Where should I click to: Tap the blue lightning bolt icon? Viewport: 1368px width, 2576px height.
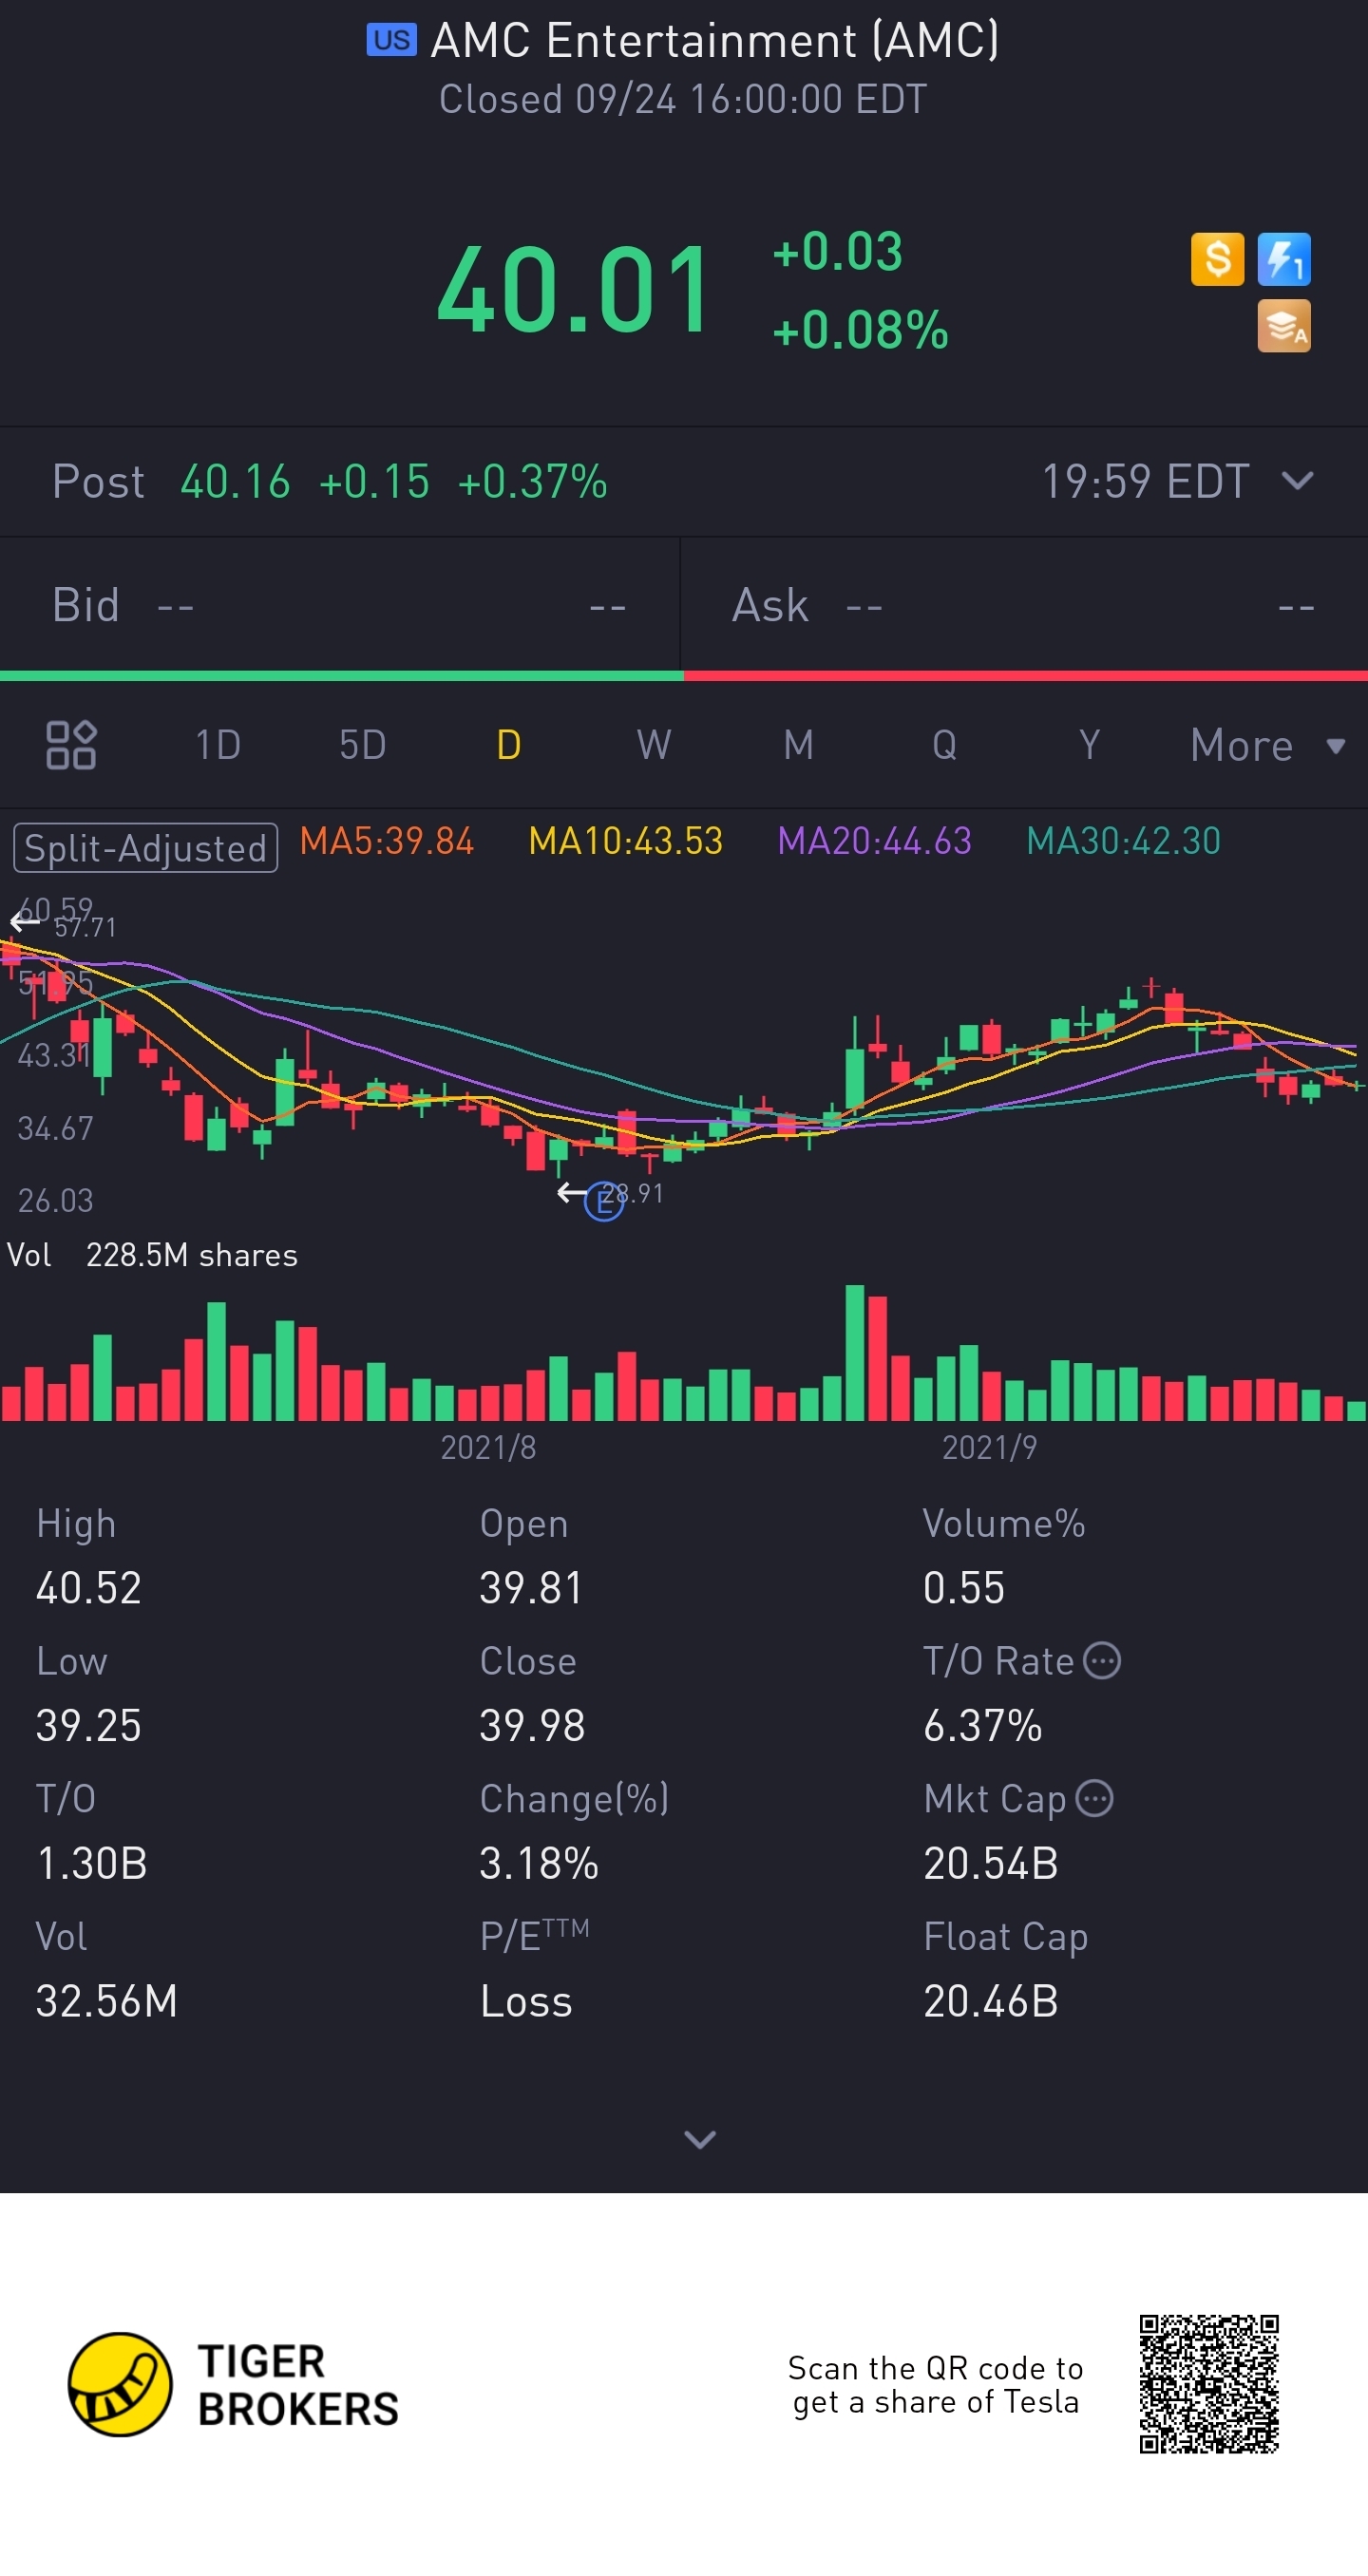tap(1284, 259)
